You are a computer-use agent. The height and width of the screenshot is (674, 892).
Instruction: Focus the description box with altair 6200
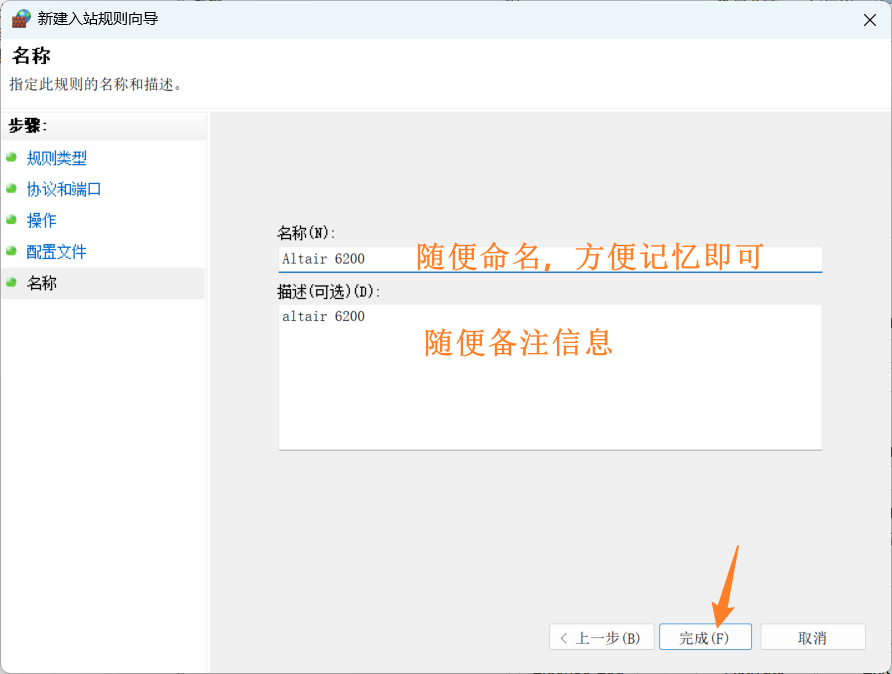(x=550, y=376)
